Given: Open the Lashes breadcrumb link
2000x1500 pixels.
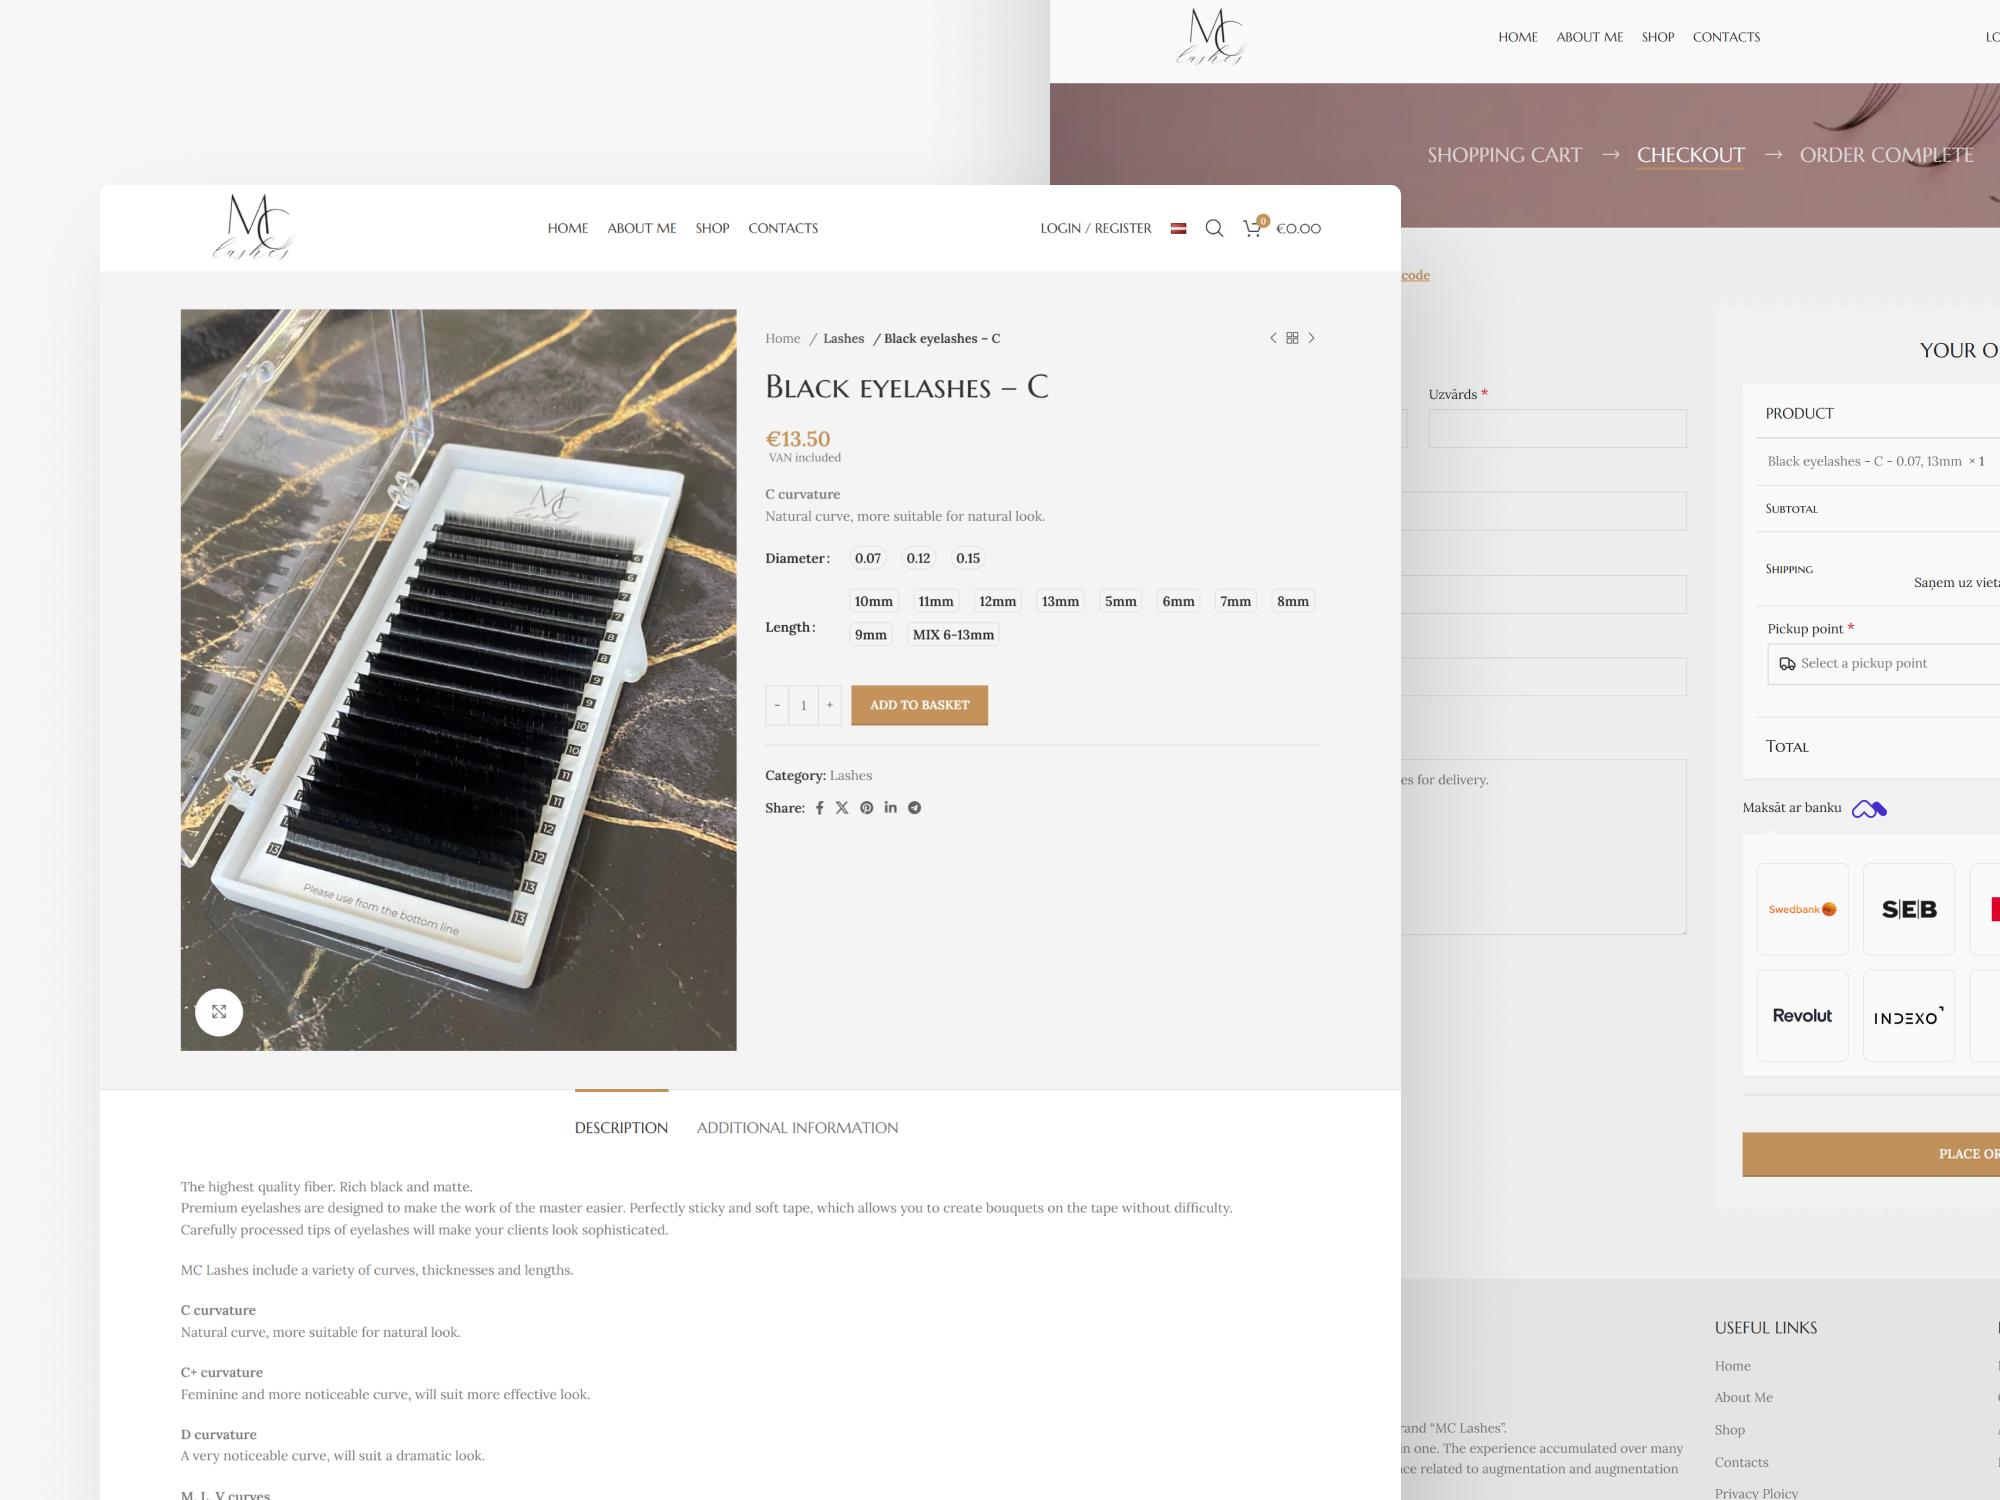Looking at the screenshot, I should [843, 338].
